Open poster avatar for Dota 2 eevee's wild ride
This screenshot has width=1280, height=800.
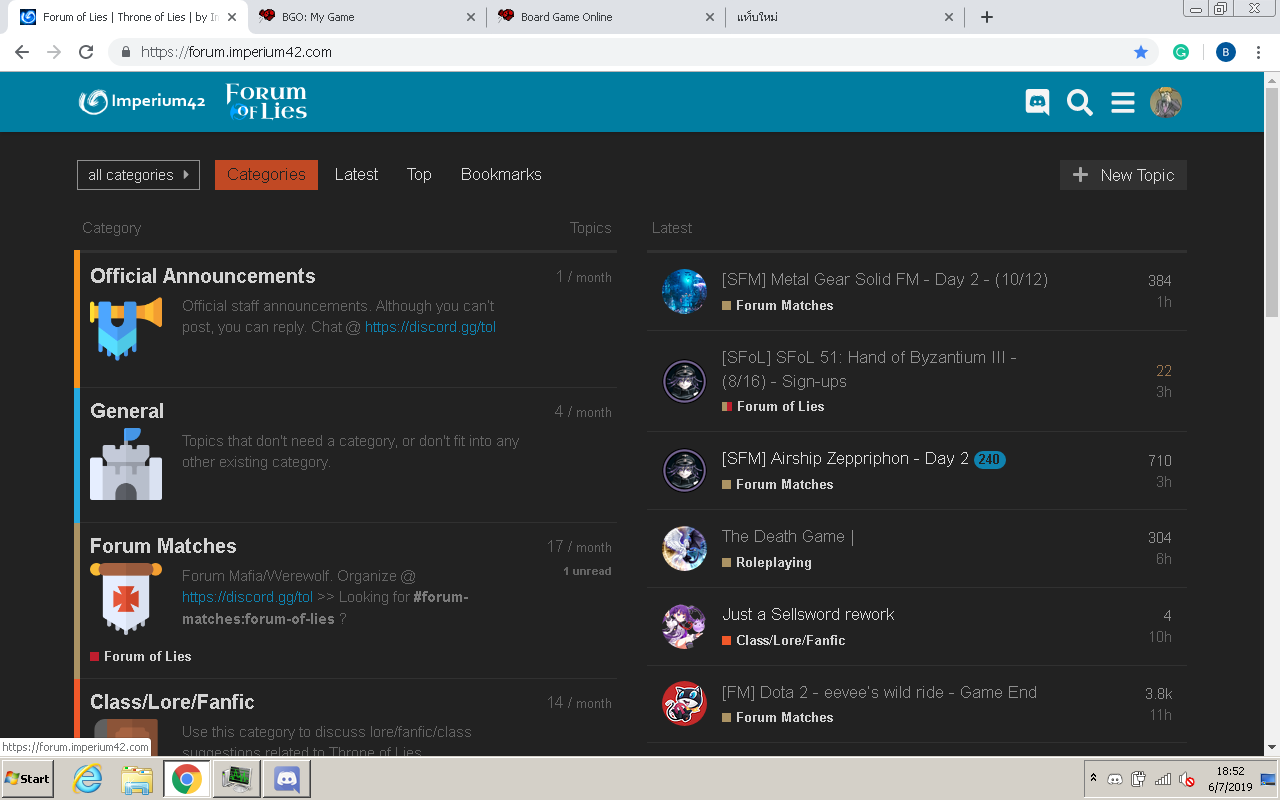(685, 704)
